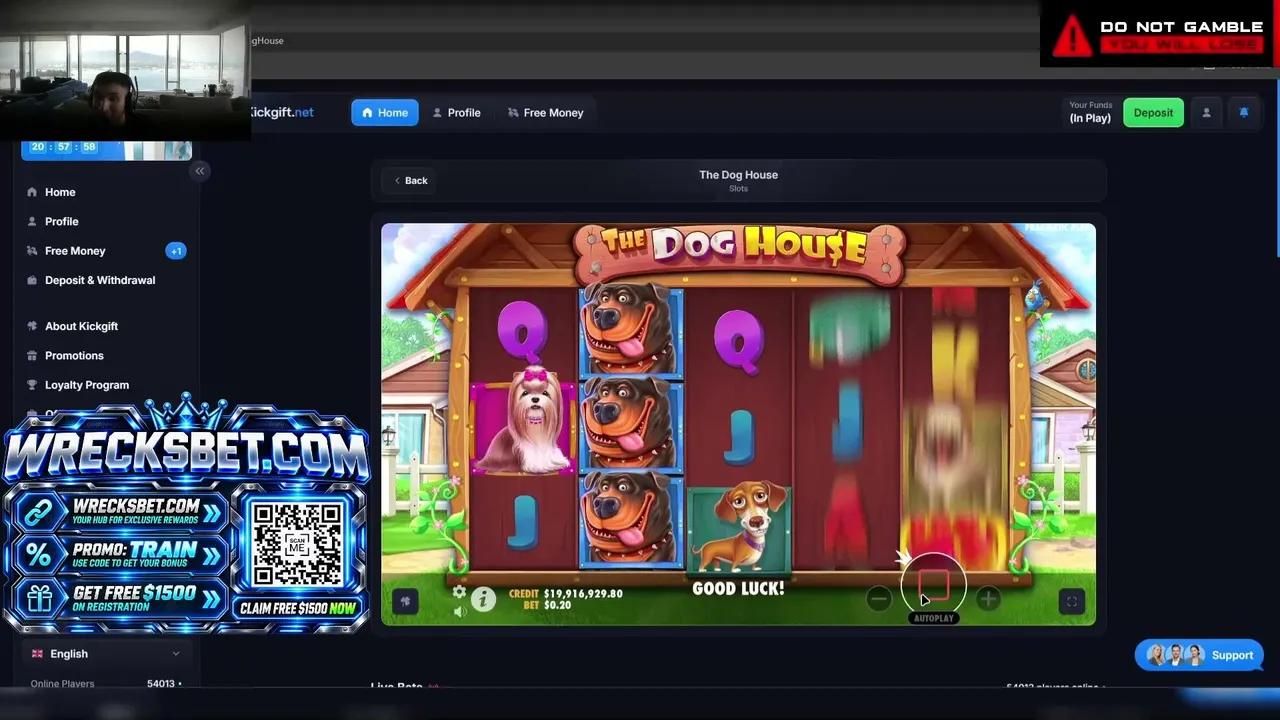1280x720 pixels.
Task: Go back from The Dog House
Action: pyautogui.click(x=410, y=181)
